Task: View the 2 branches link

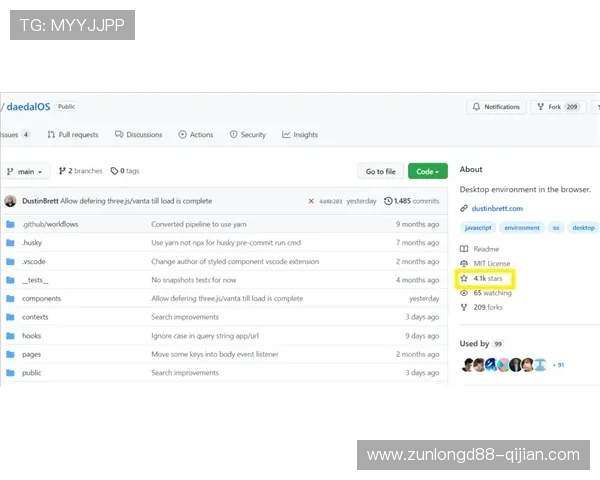Action: tap(81, 171)
